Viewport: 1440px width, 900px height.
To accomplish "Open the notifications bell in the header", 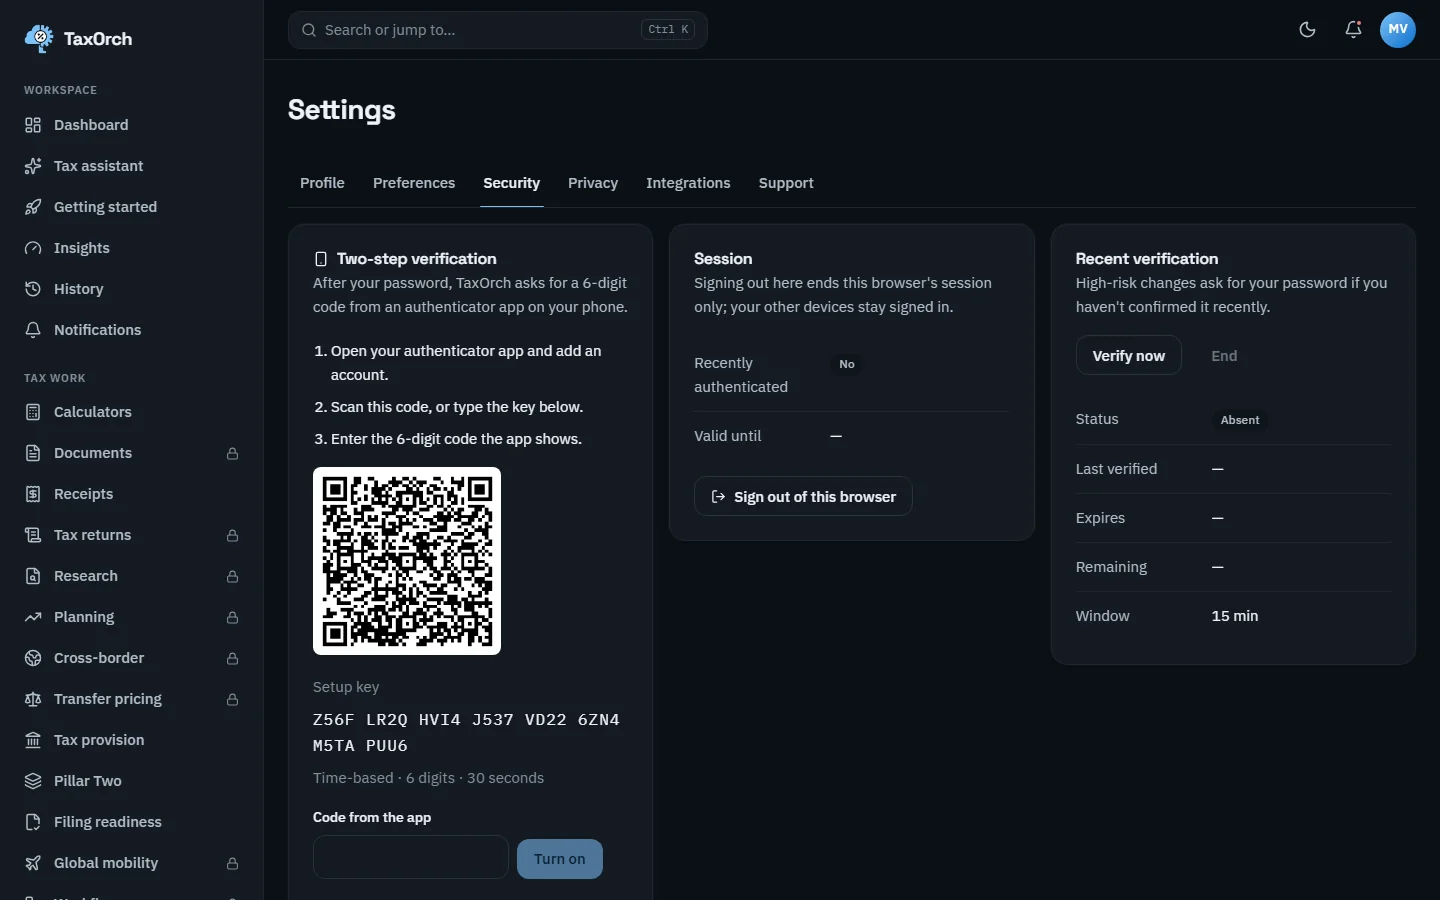I will pyautogui.click(x=1353, y=30).
